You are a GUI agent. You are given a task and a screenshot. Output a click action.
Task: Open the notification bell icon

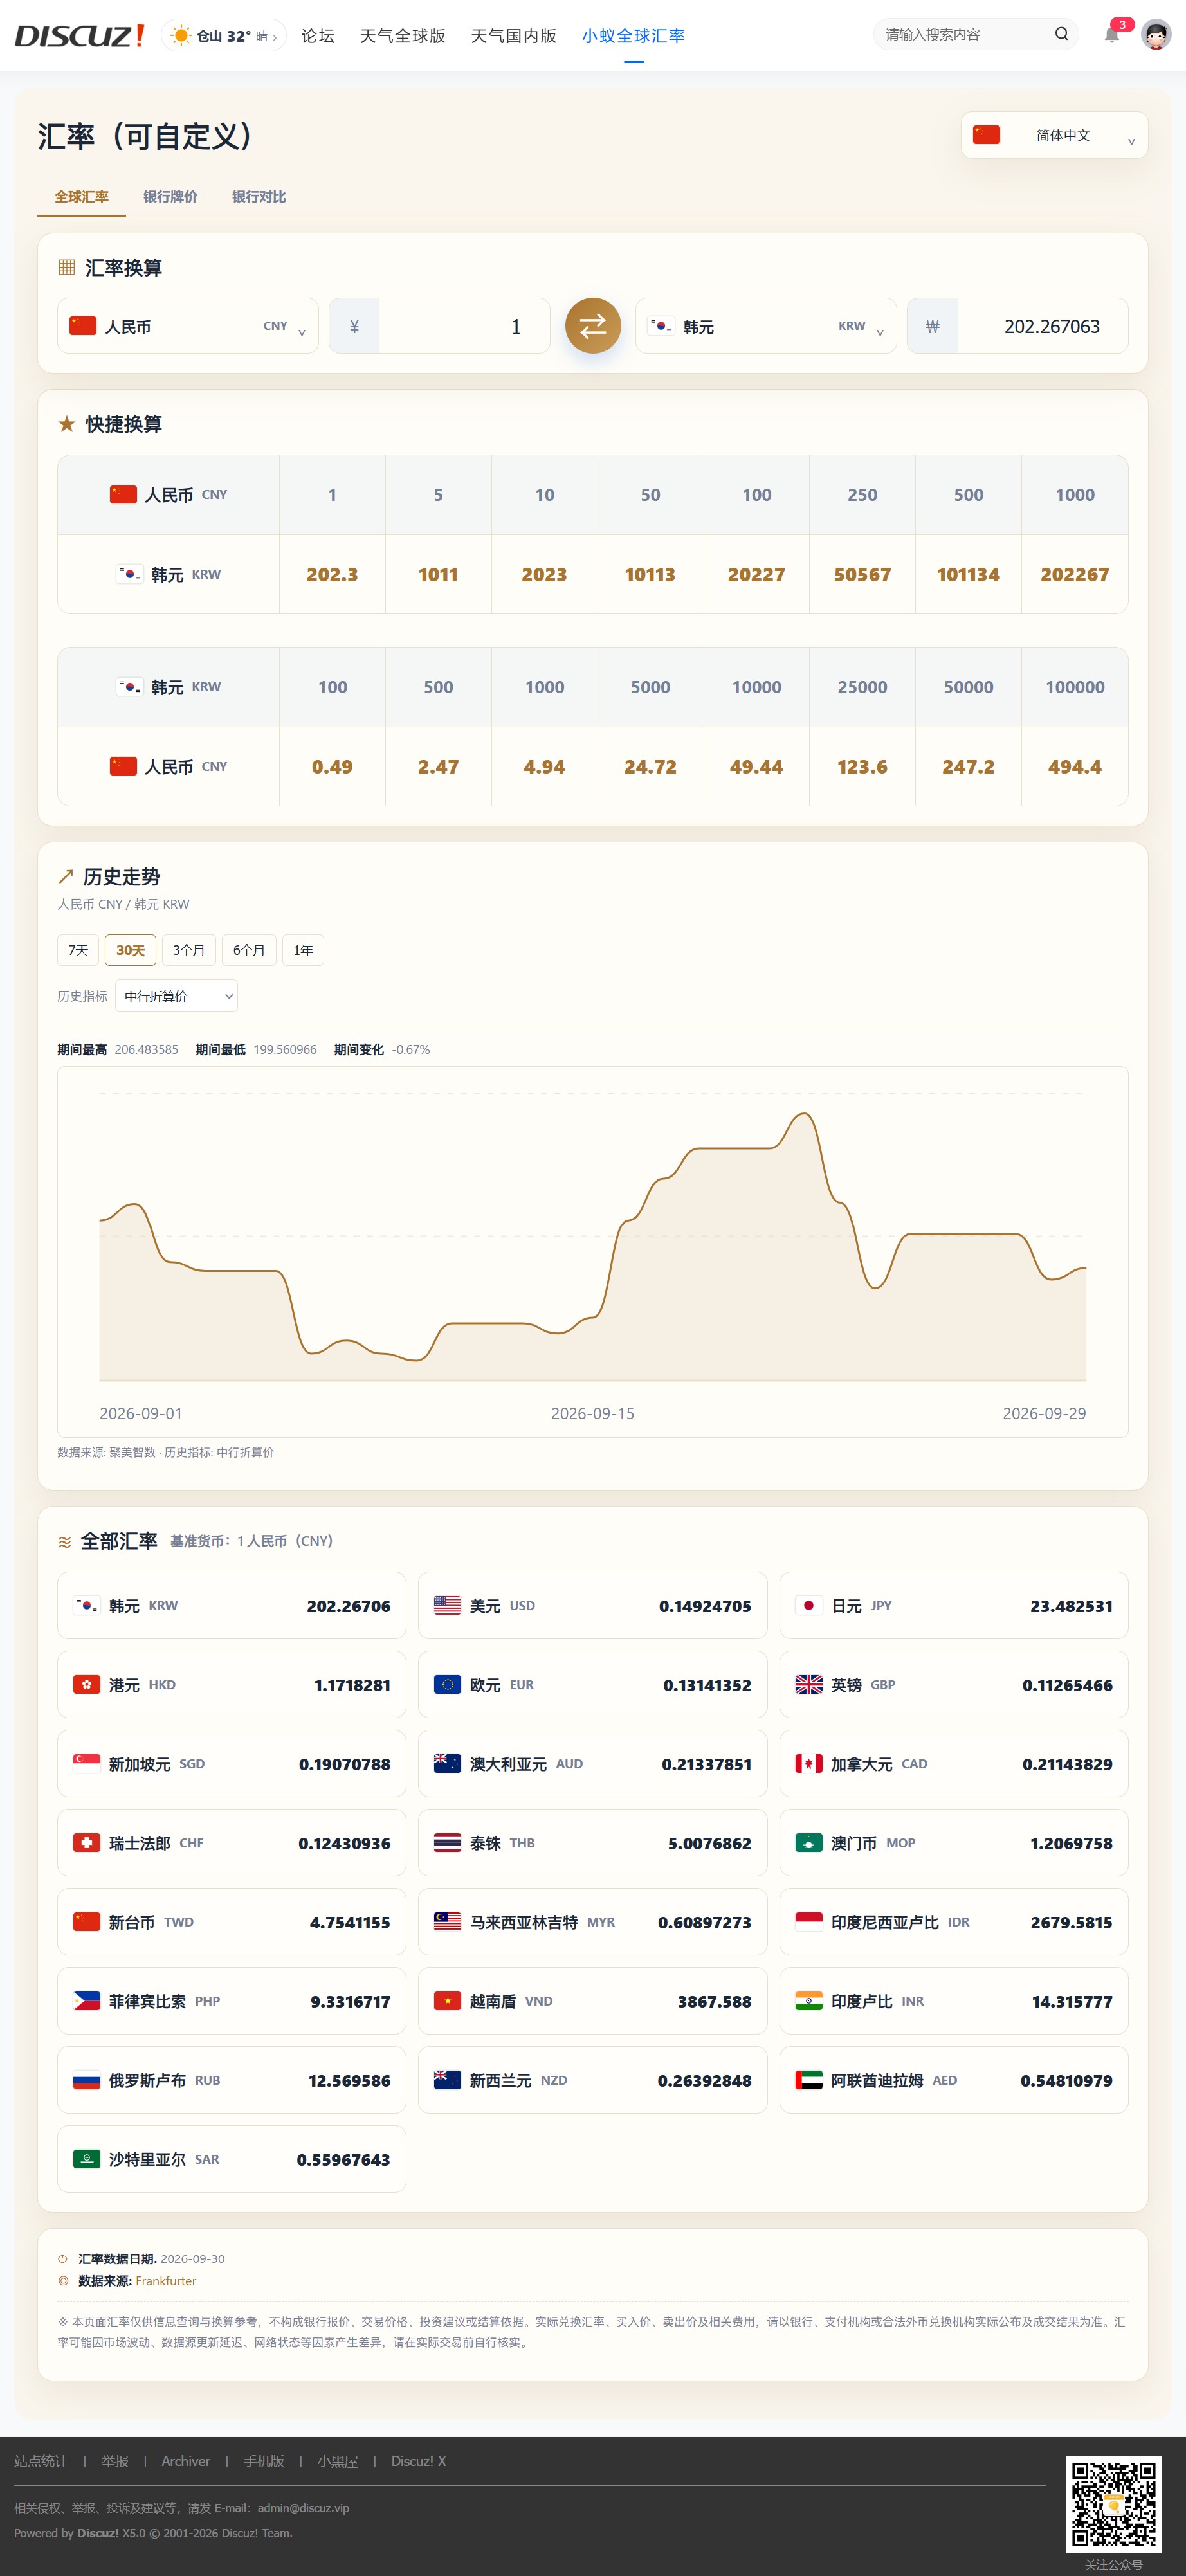pos(1112,35)
